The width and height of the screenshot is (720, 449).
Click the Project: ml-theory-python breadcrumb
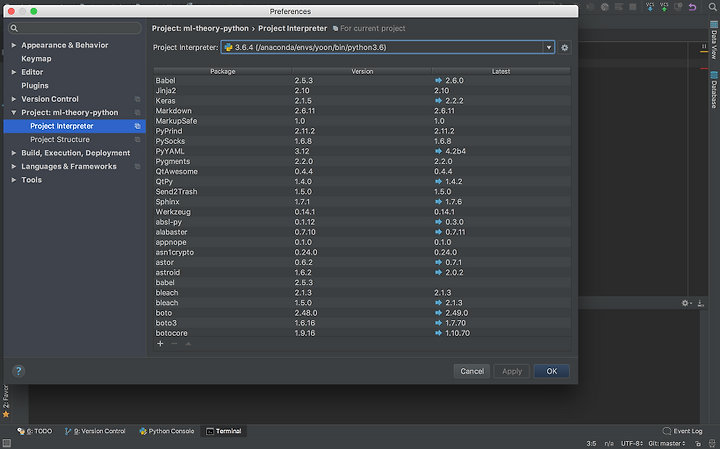point(200,28)
